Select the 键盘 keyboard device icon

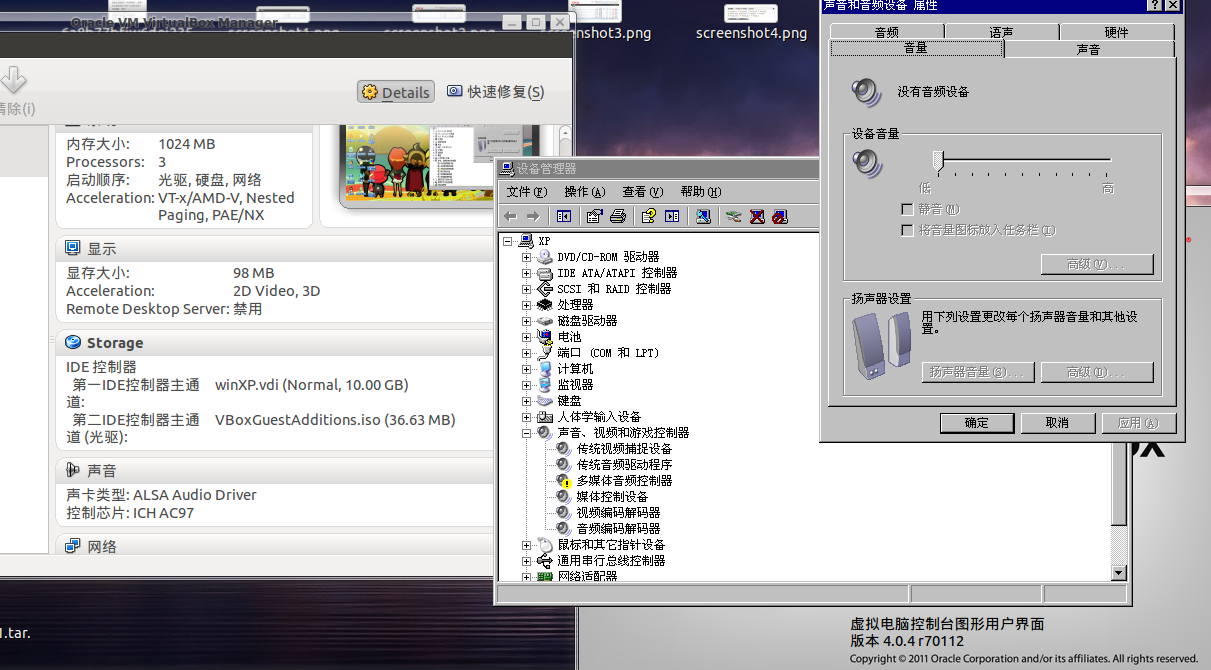[545, 401]
